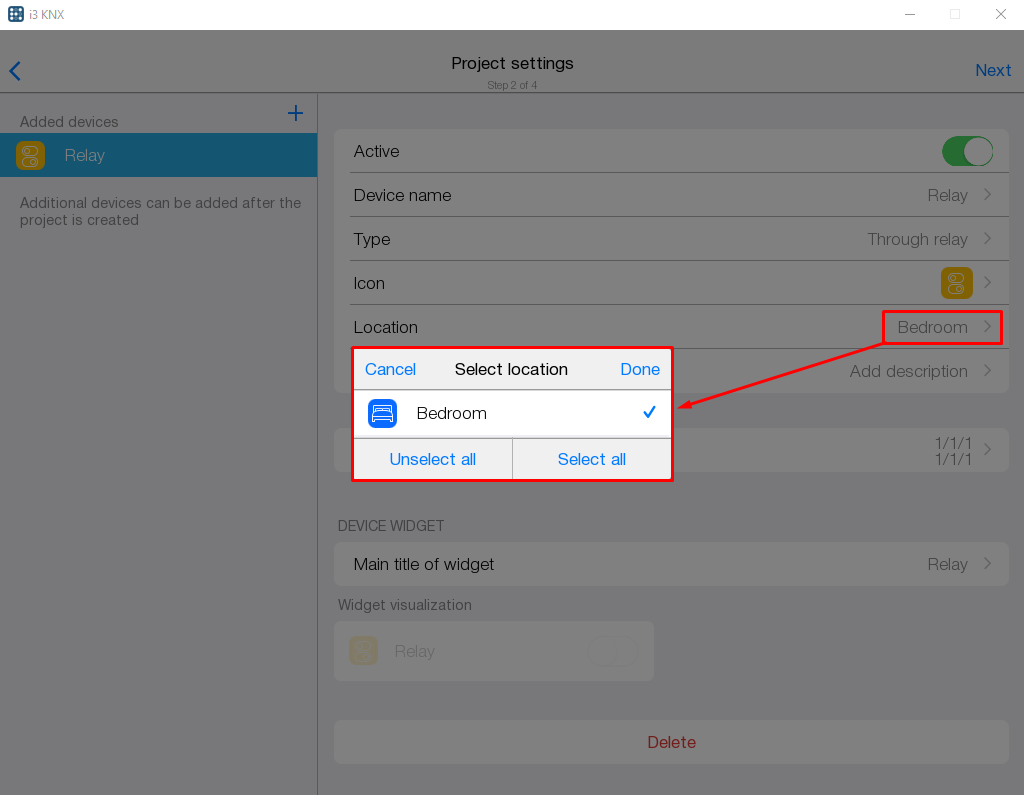Click the relay icon in widget preview
This screenshot has height=795, width=1024.
[363, 651]
